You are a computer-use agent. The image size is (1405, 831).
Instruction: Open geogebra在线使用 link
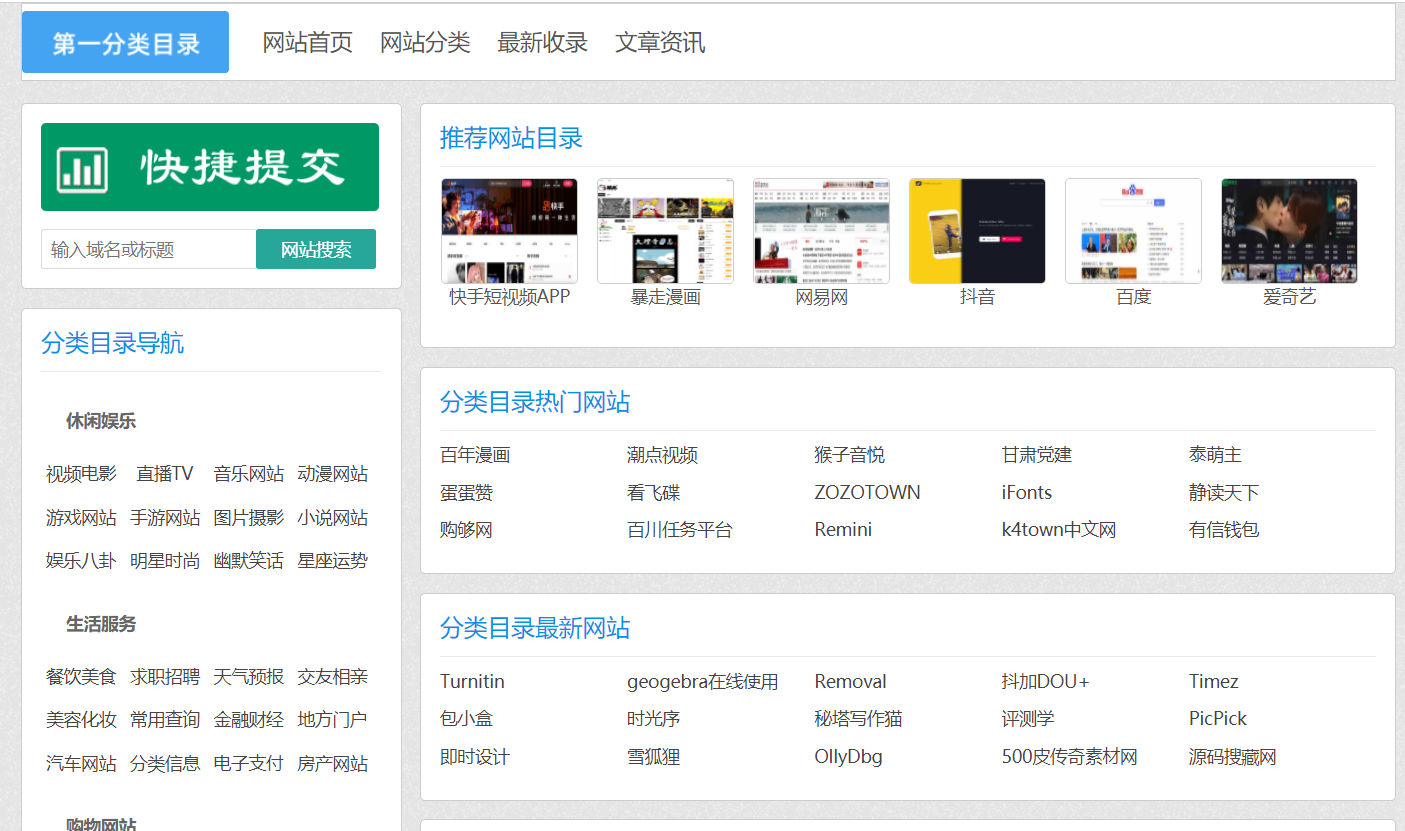pos(703,682)
